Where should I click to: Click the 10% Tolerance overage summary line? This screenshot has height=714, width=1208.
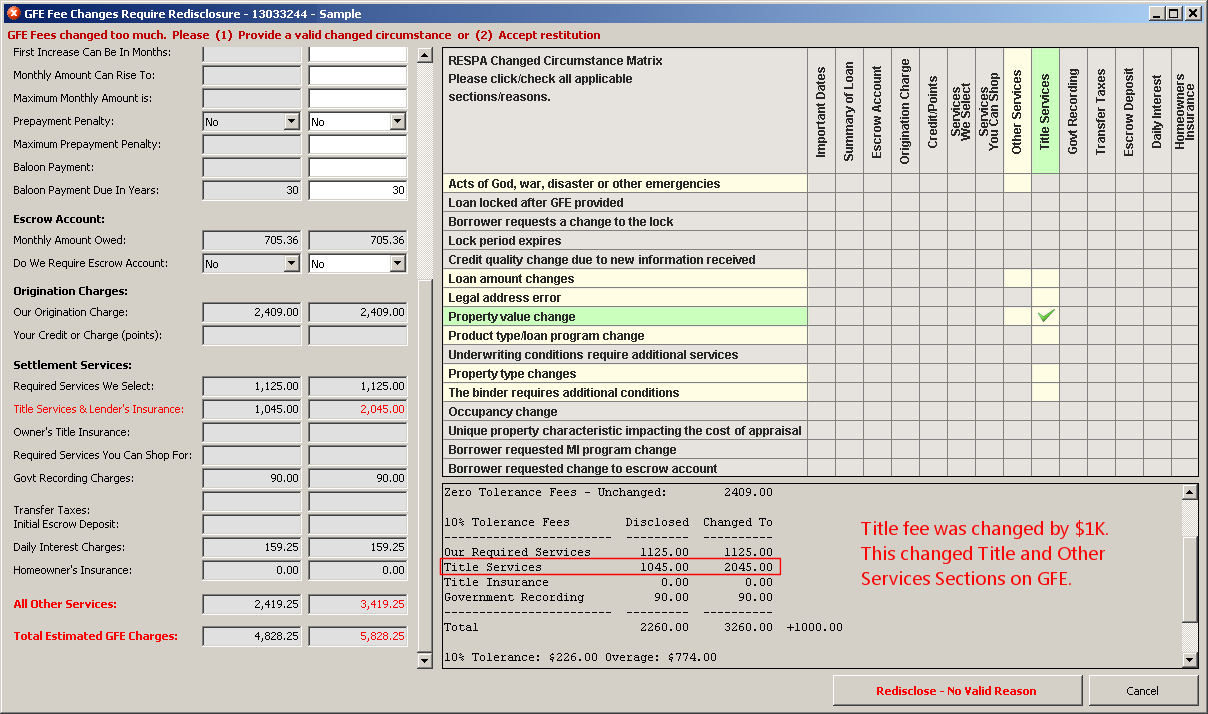coord(580,657)
